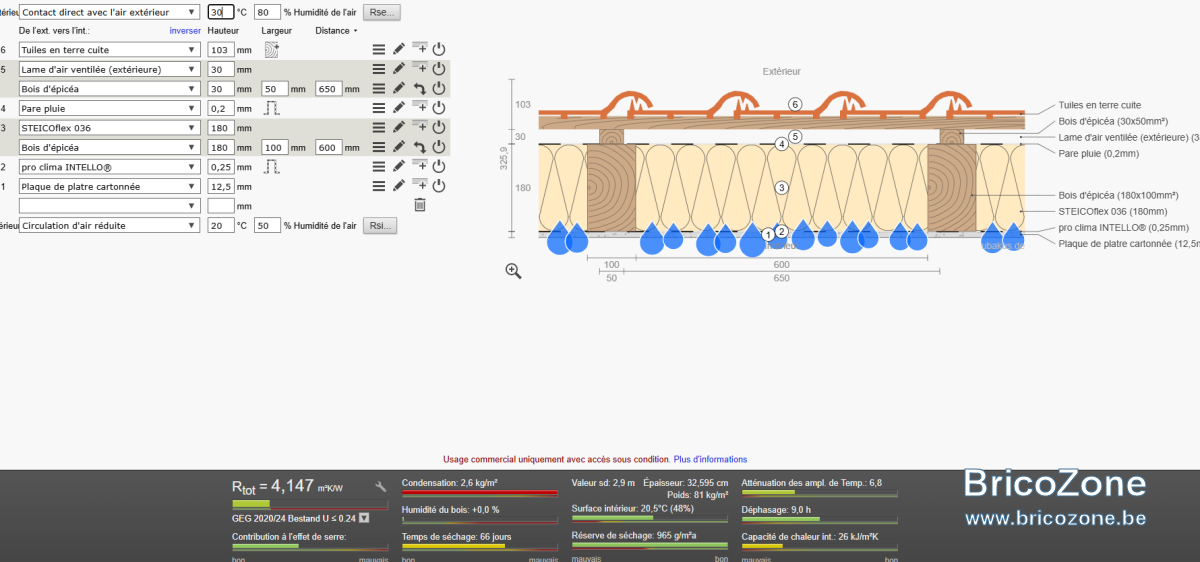Swap orientation of the 50 mm Bois d'épicéa row
This screenshot has width=1200, height=562.
[x=419, y=88]
